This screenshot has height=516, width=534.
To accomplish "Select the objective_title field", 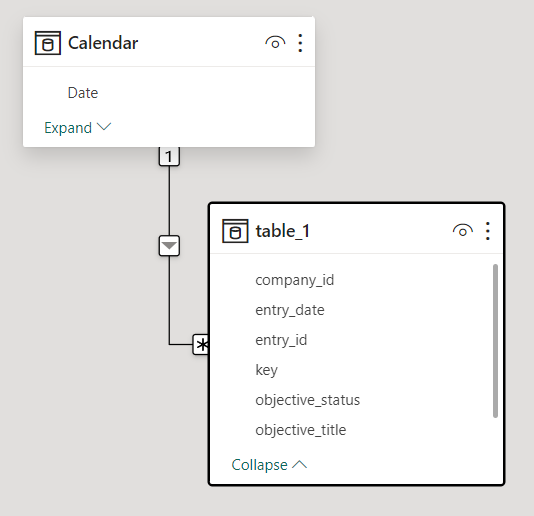I will [301, 430].
